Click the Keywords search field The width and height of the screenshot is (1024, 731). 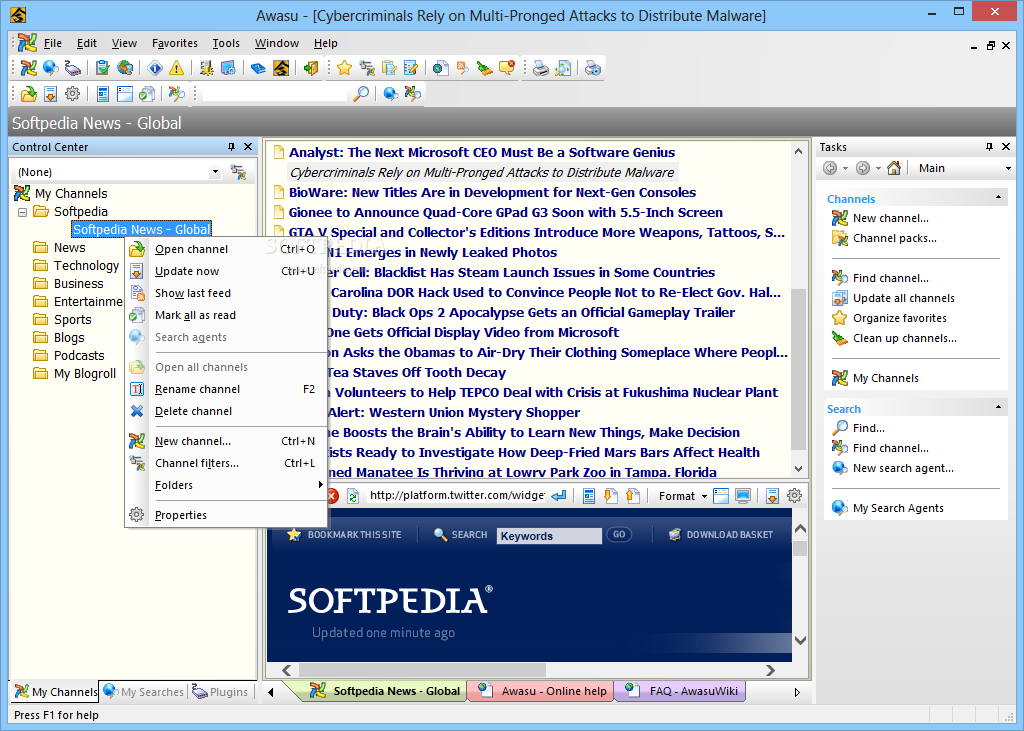click(x=549, y=536)
